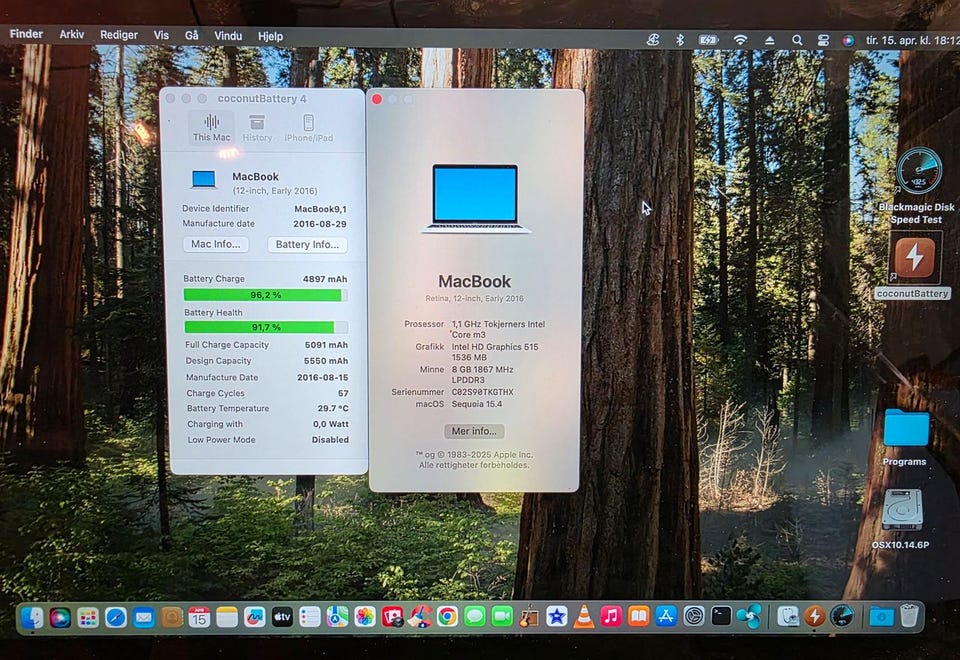Screen dimensions: 960x660
Task: Open the Finder menu in menu bar
Action: 26,34
